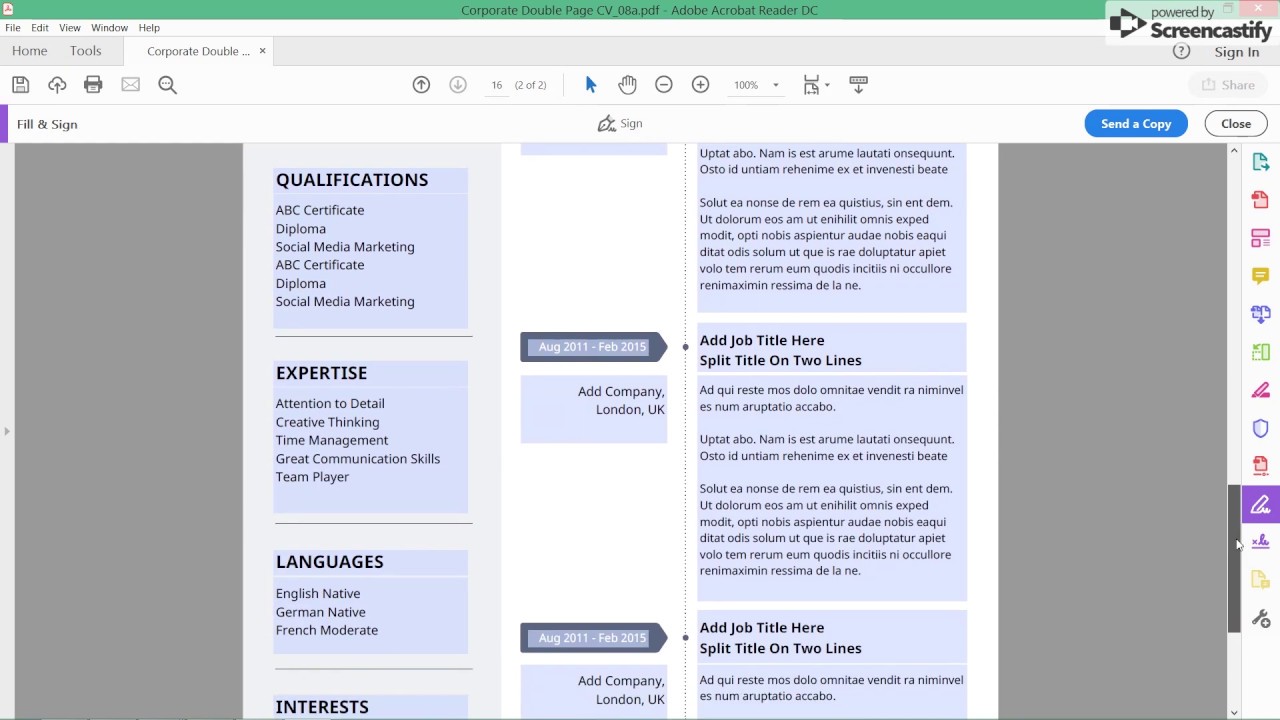Image resolution: width=1280 pixels, height=720 pixels.
Task: Click the 'Creative Thinking' text line
Action: tap(328, 422)
